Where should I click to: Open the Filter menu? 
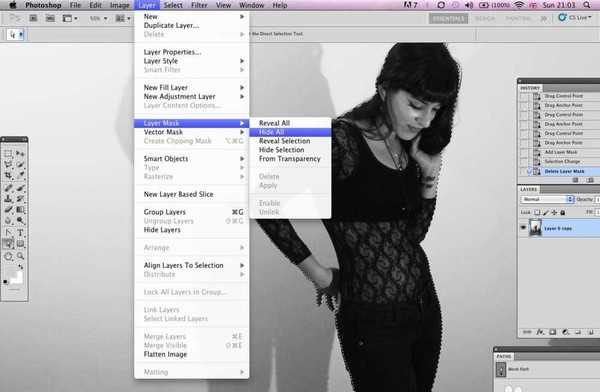(x=199, y=5)
